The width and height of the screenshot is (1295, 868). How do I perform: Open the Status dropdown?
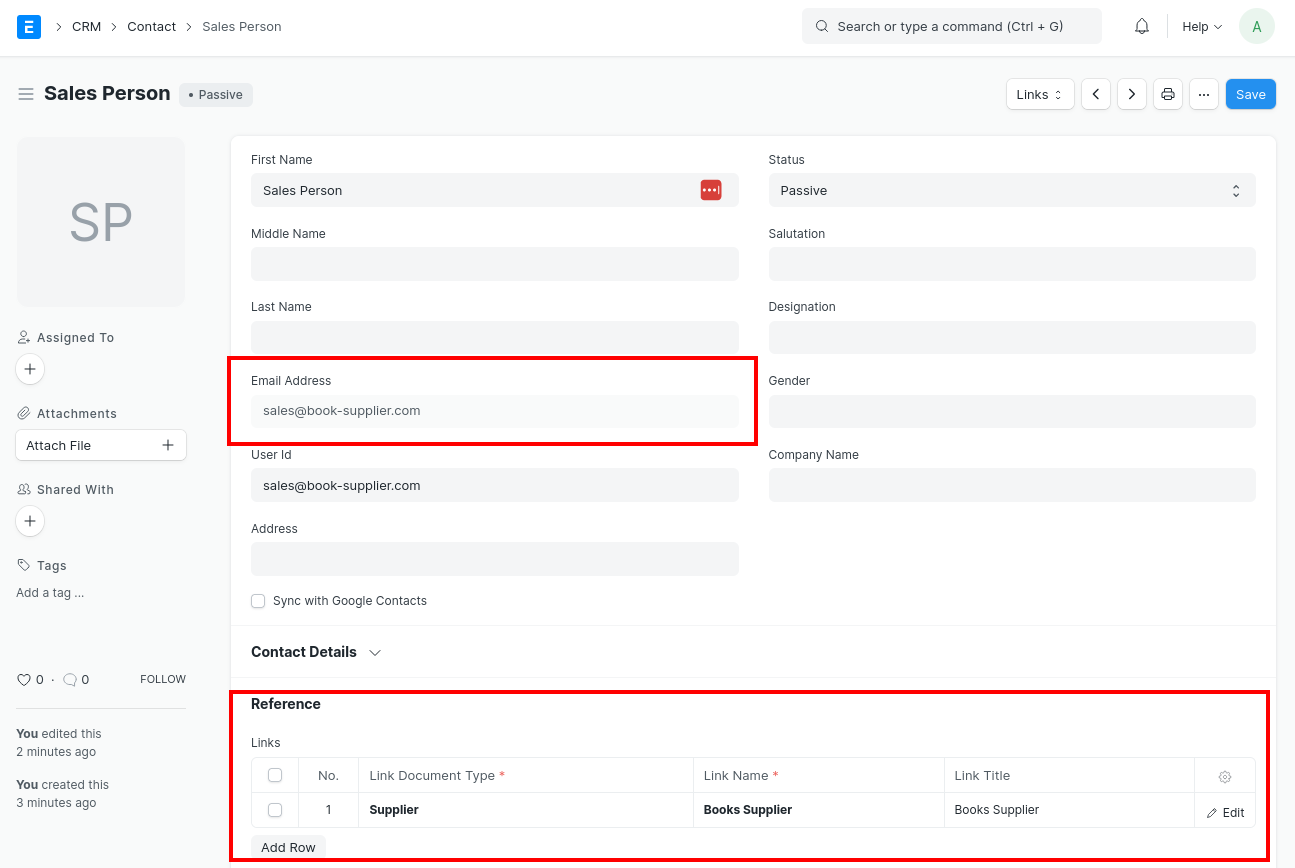[x=1011, y=190]
